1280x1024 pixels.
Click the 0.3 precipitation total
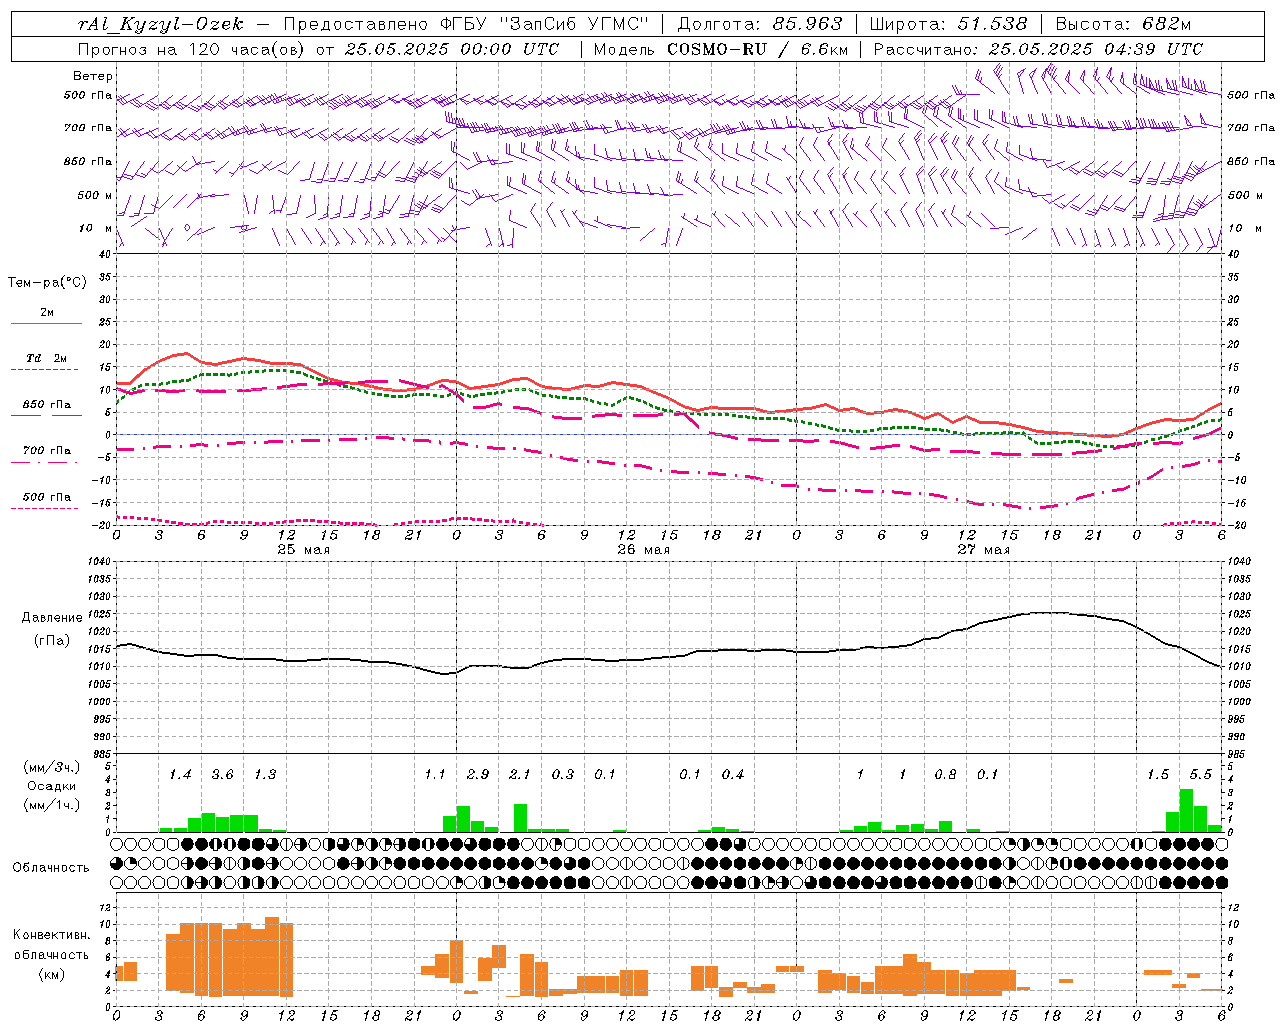pyautogui.click(x=563, y=775)
